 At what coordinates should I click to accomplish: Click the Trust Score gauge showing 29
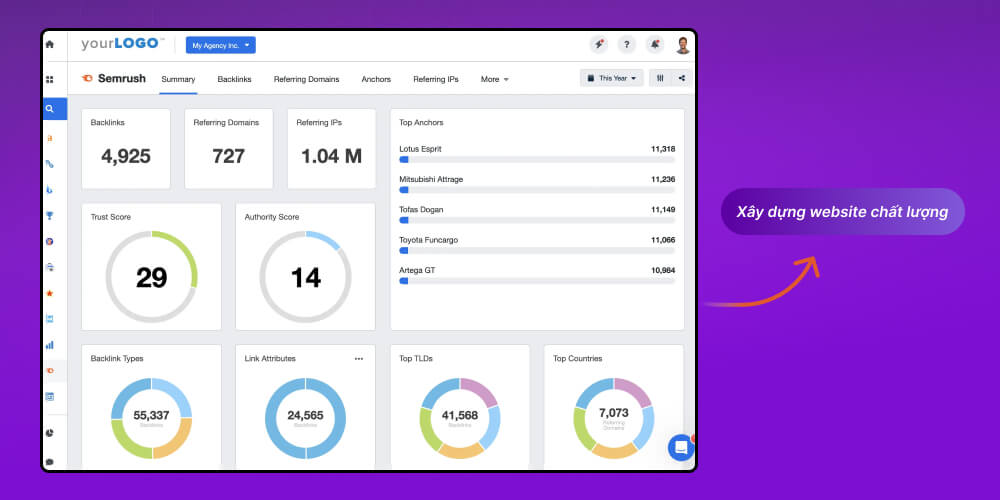click(151, 277)
